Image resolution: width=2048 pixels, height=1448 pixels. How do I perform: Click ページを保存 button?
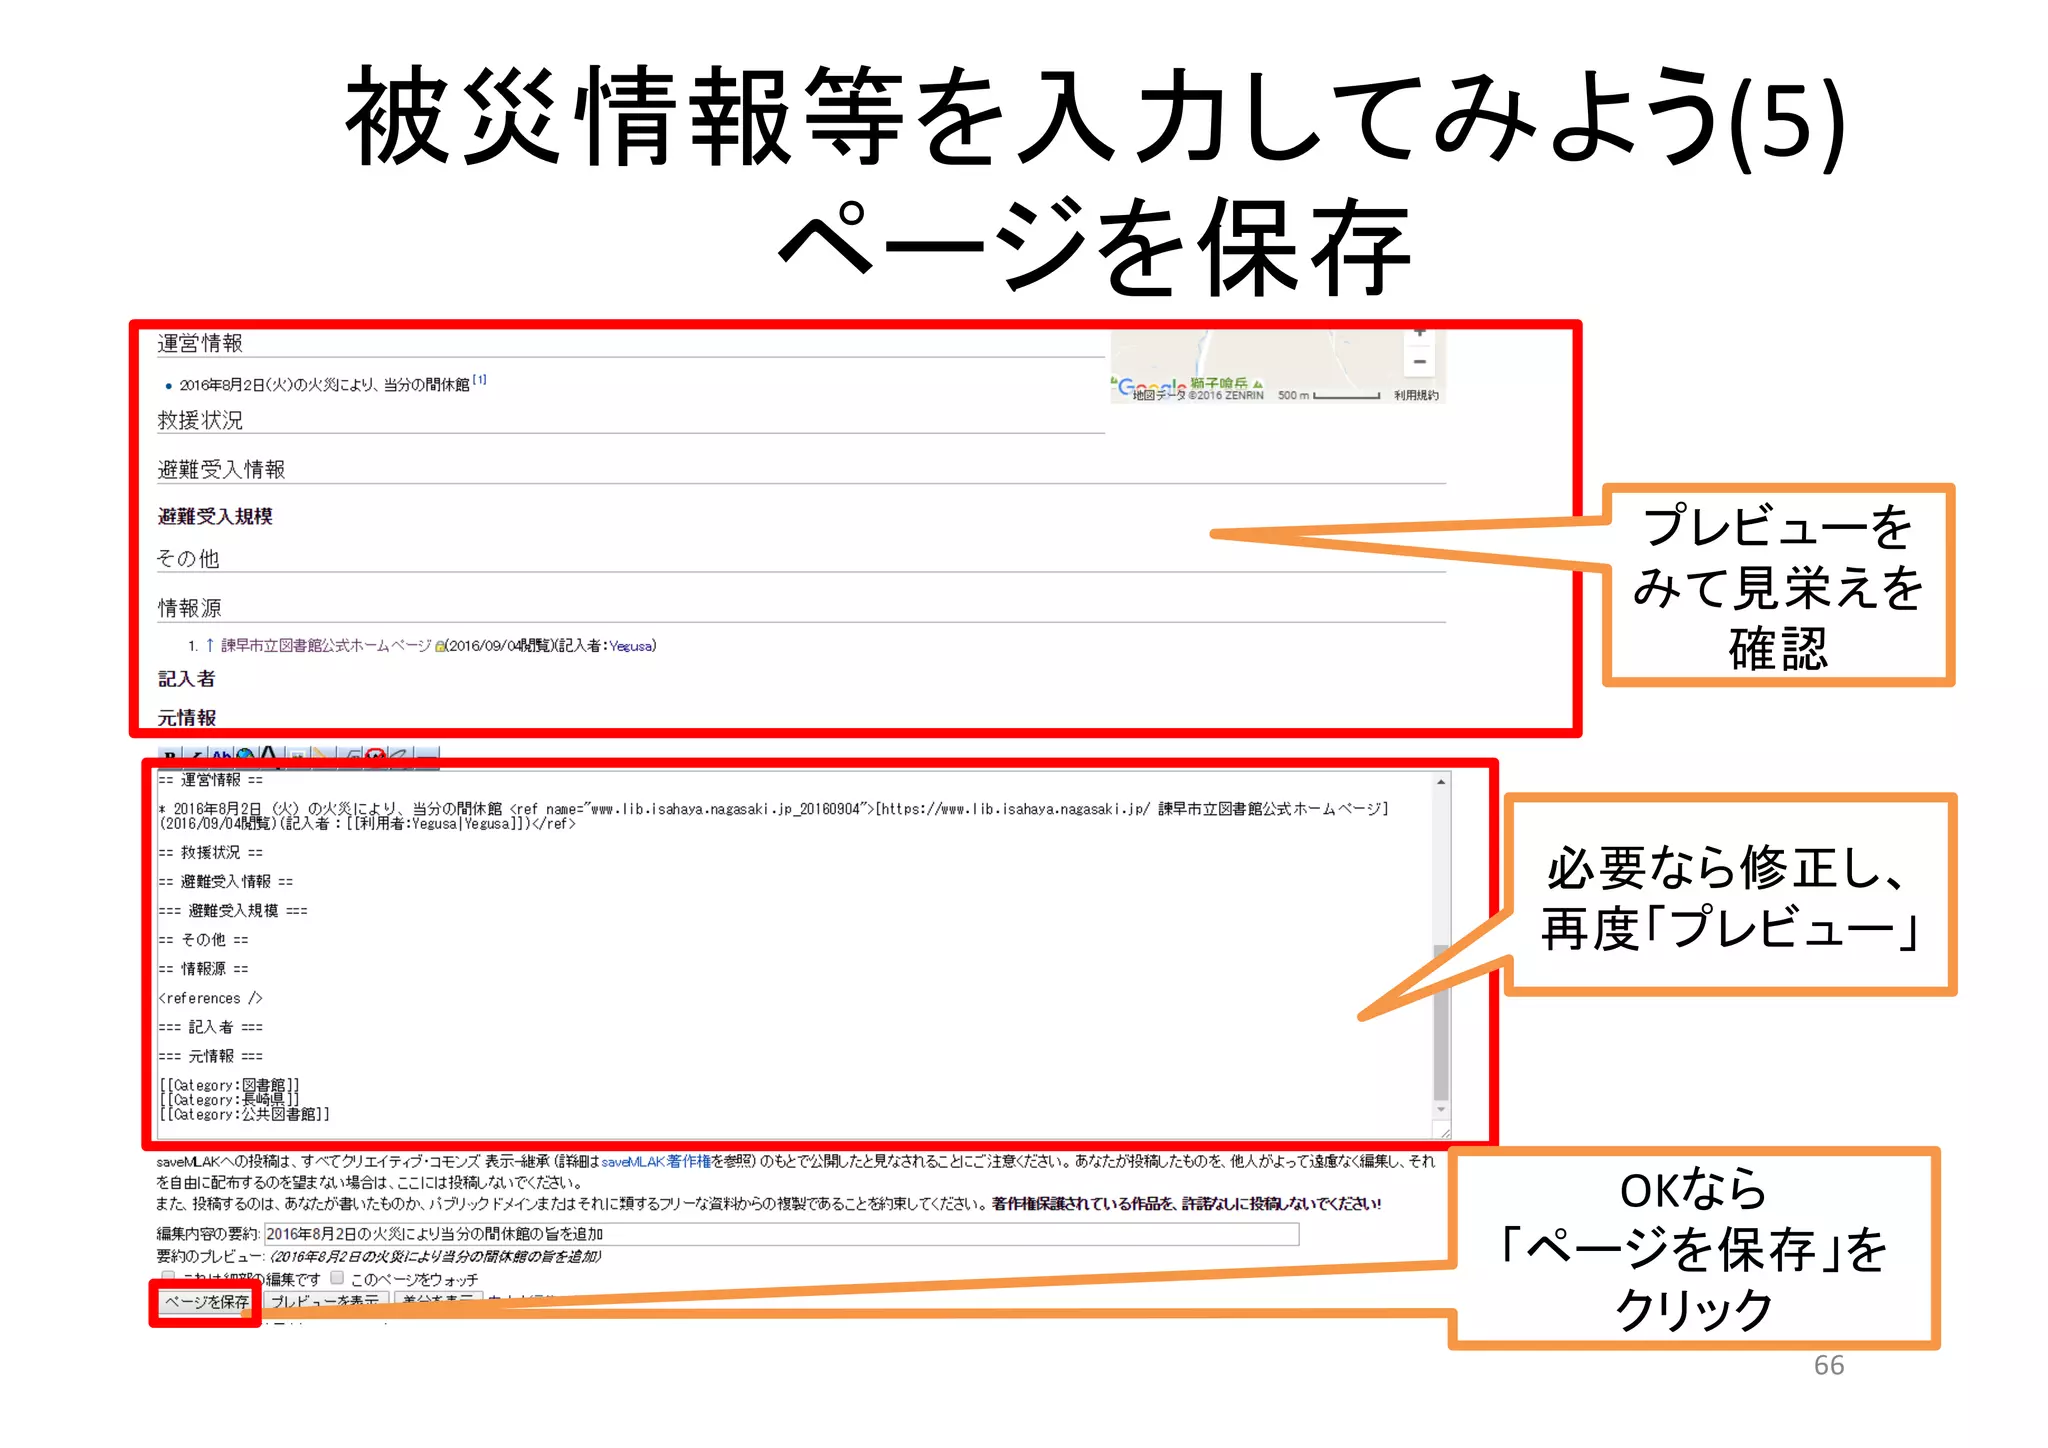[x=206, y=1302]
